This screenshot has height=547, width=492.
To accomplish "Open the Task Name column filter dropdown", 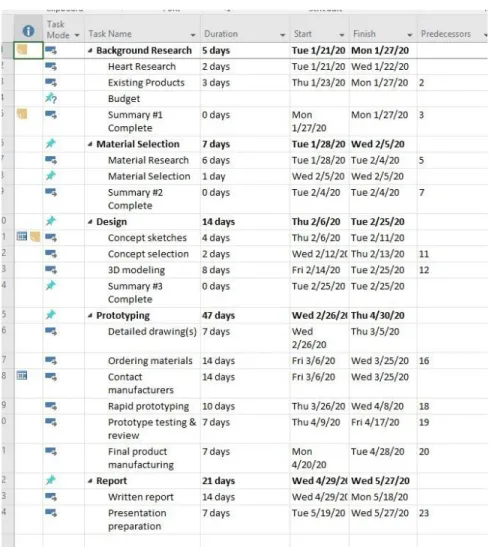I will [x=193, y=35].
